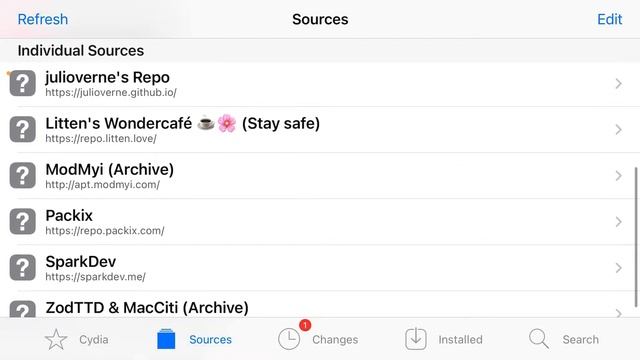Click the ModMyi question-mark icon
Image resolution: width=640 pixels, height=360 pixels.
22,176
